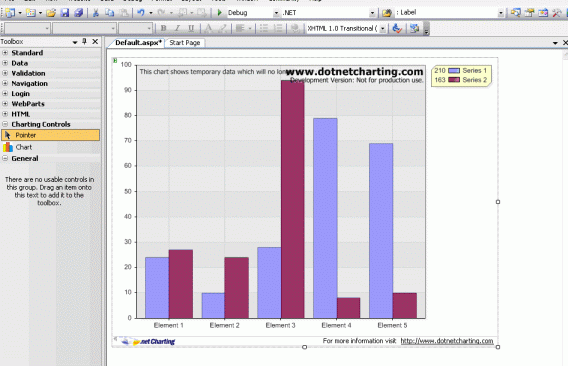Viewport: 568px width, 366px height.
Task: Open the document tab list dropdown arrow
Action: pyautogui.click(x=555, y=43)
